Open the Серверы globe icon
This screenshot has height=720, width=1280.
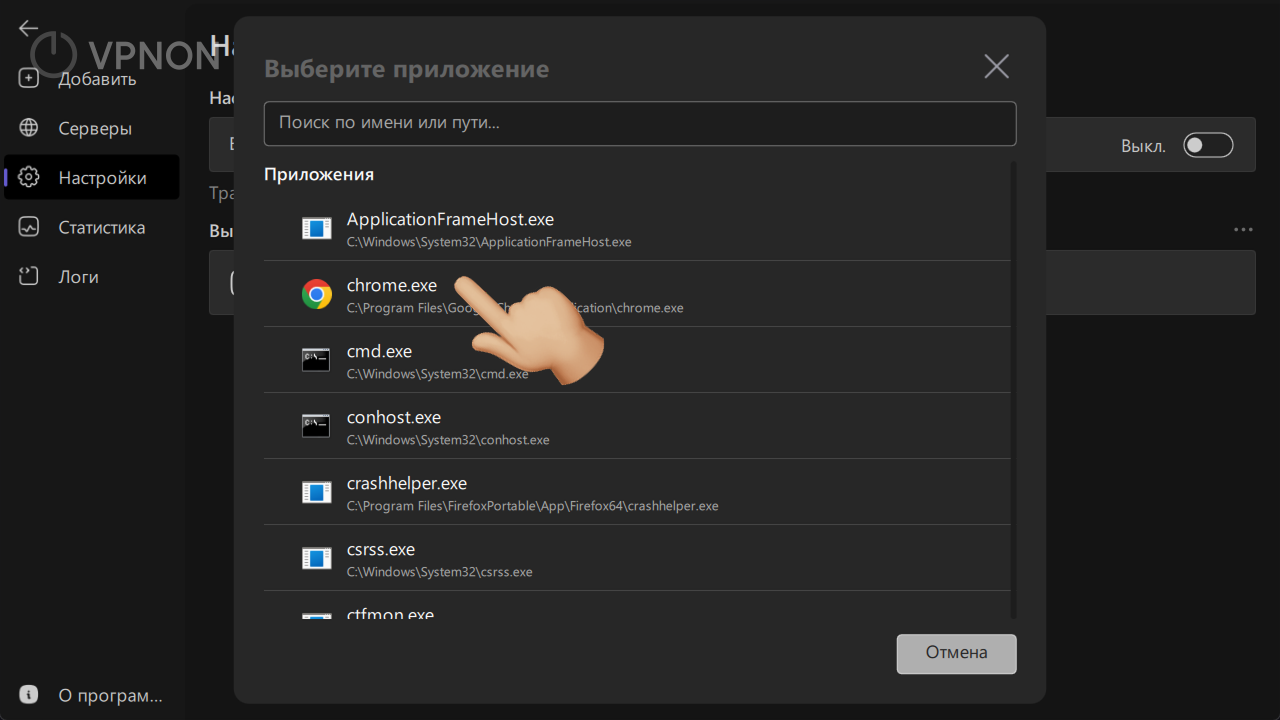click(29, 128)
